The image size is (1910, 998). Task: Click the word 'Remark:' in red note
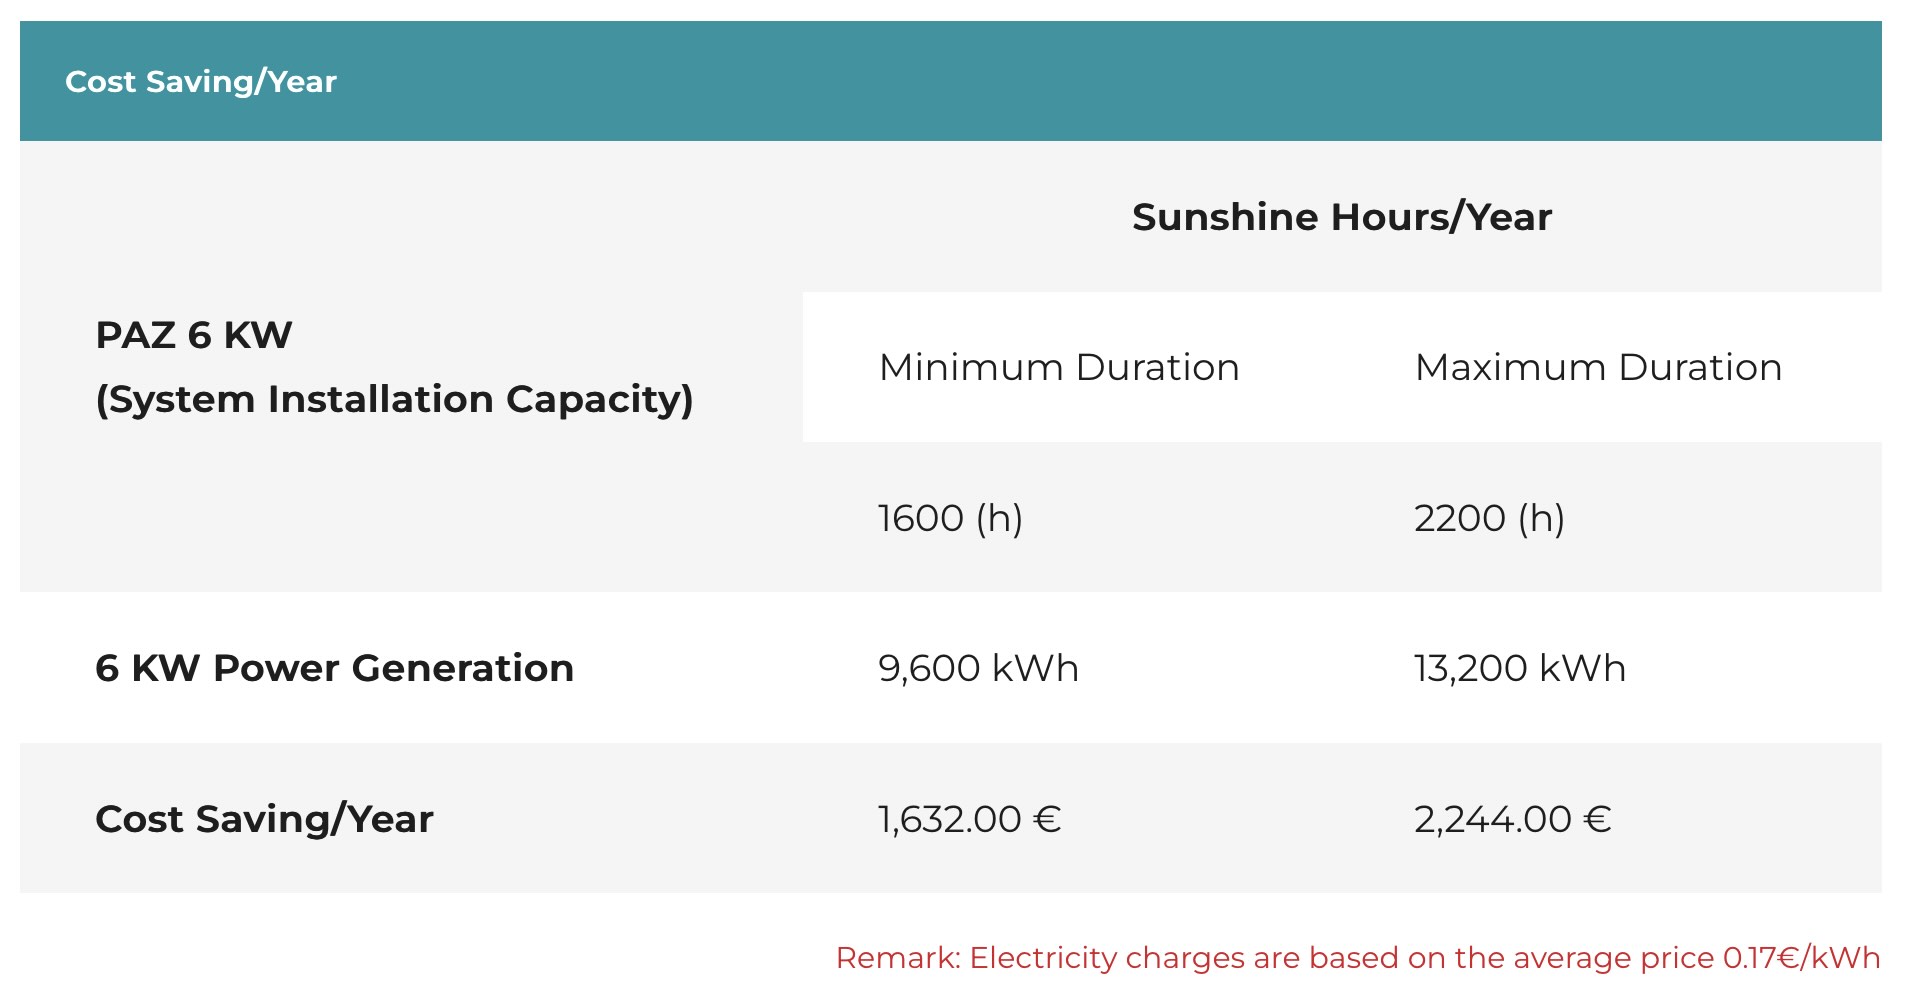point(897,958)
